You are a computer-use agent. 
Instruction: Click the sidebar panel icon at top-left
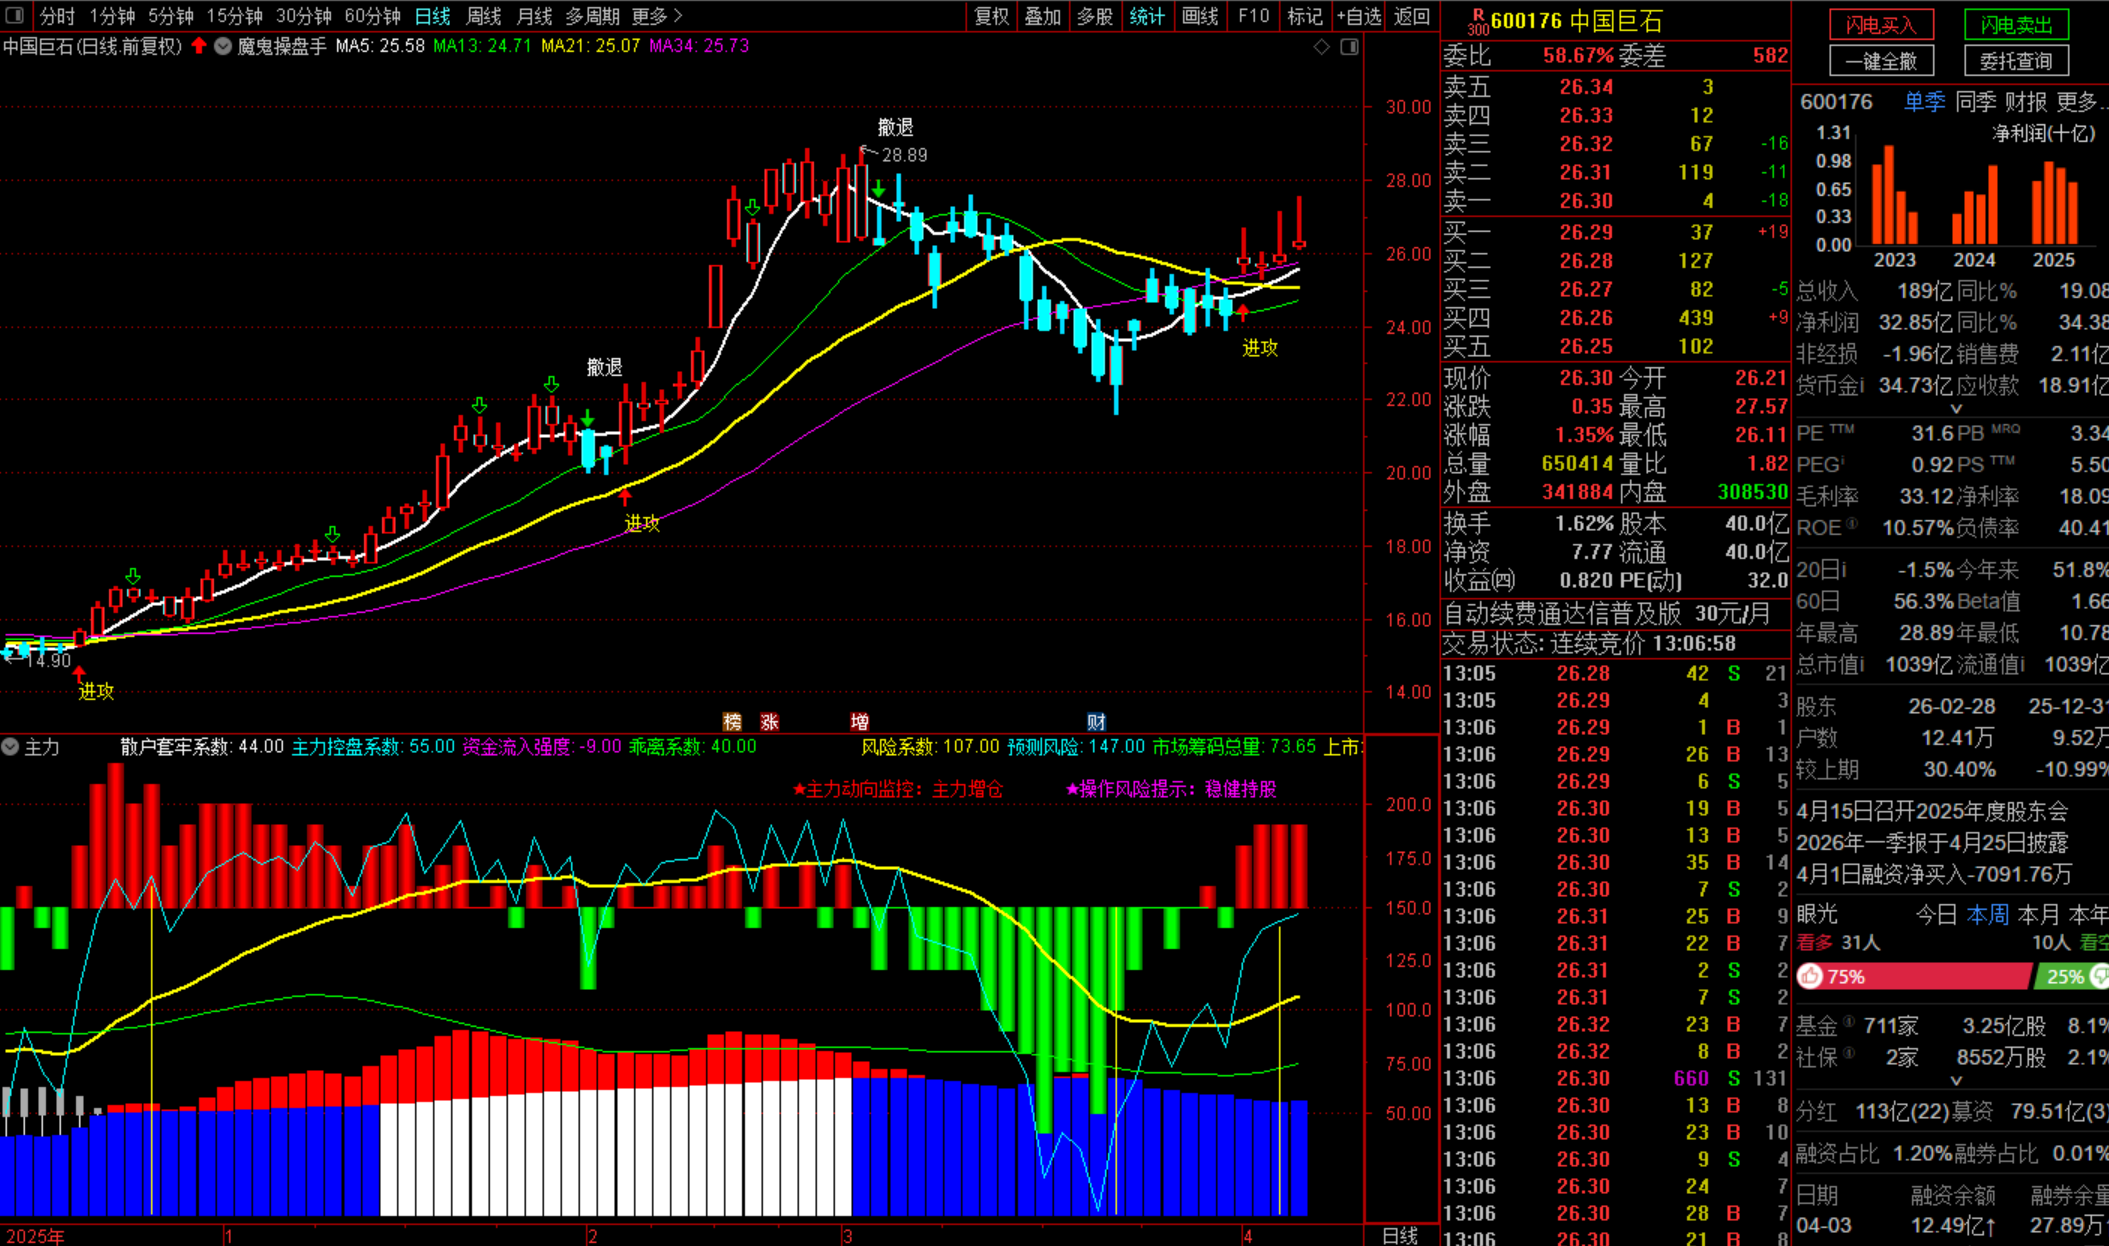click(x=14, y=16)
